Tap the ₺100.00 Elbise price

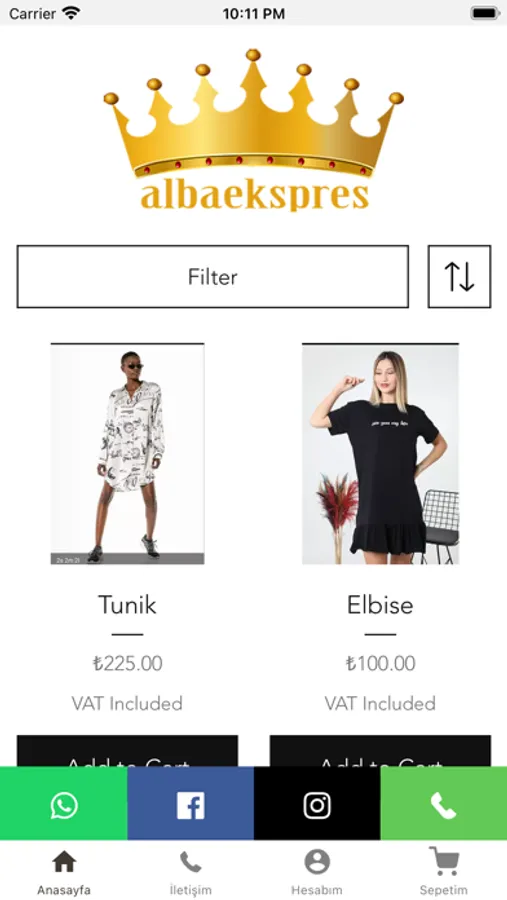coord(380,664)
